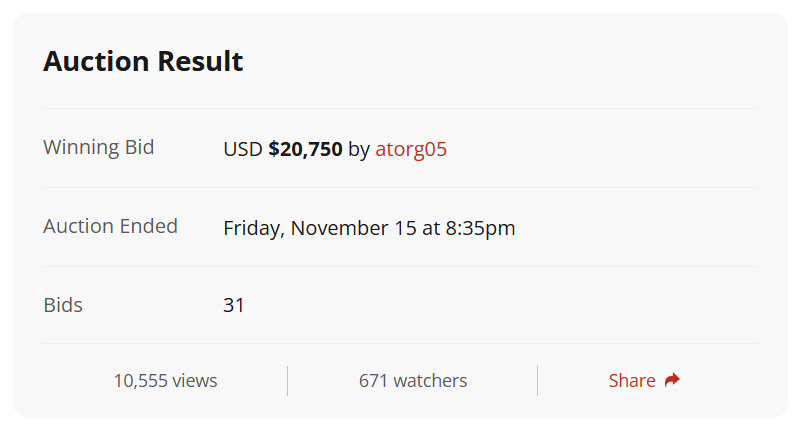Click the USD currency text

click(x=243, y=149)
